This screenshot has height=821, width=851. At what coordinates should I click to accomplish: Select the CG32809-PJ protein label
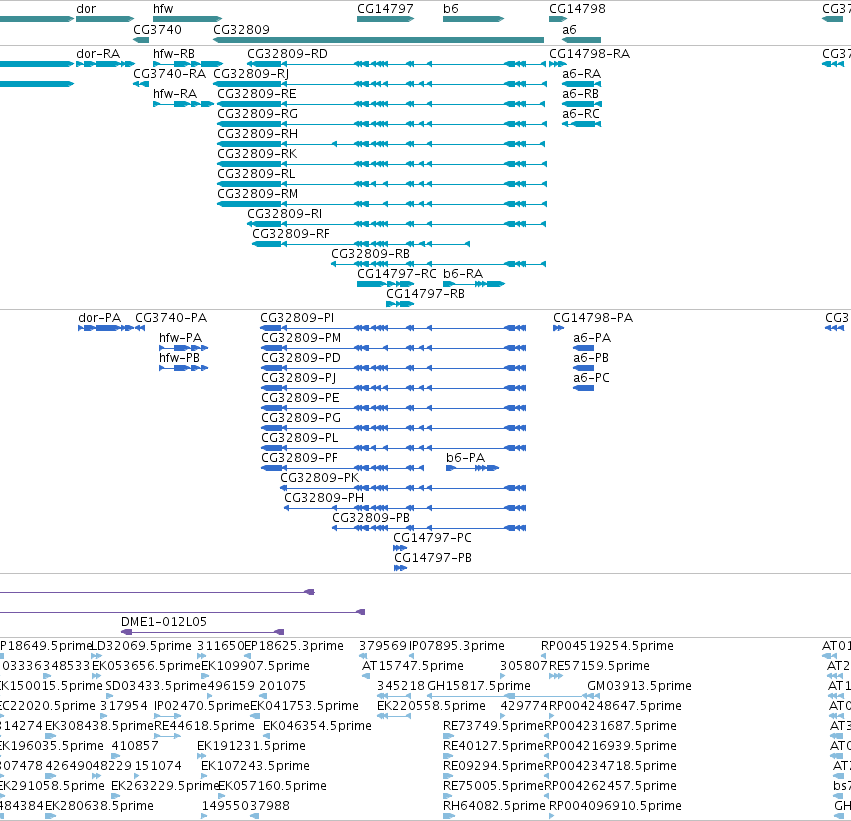tap(299, 378)
